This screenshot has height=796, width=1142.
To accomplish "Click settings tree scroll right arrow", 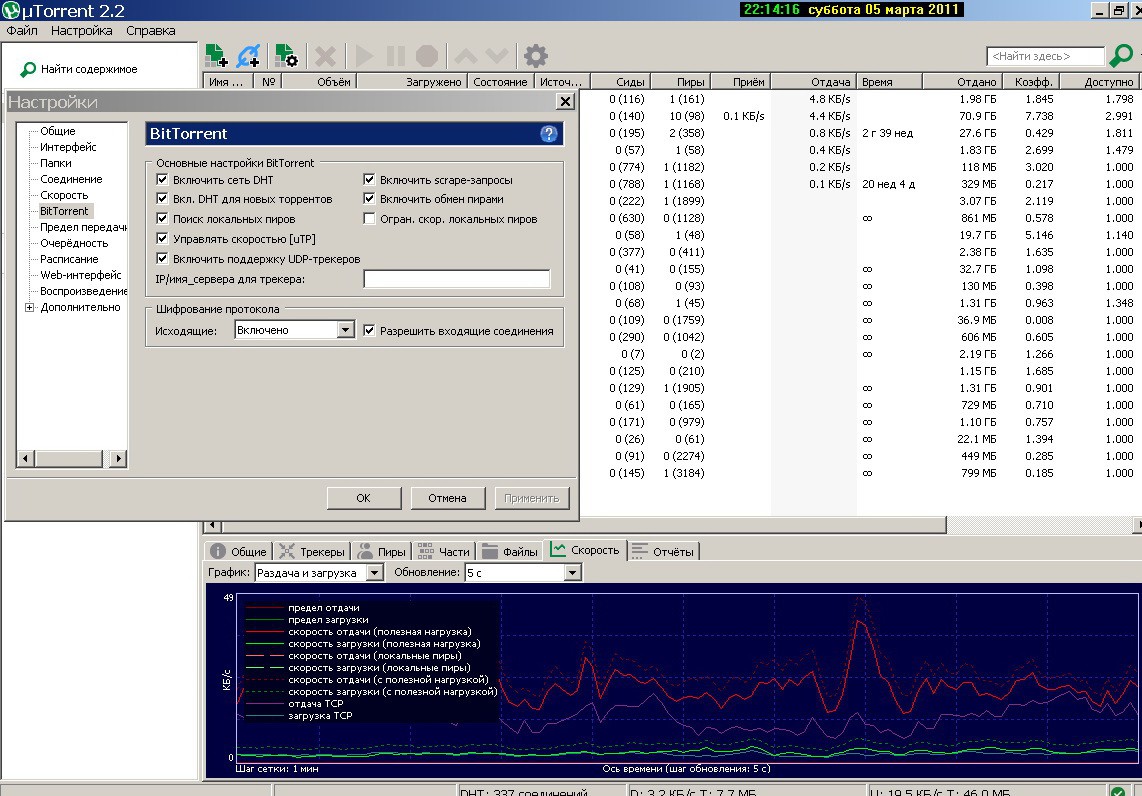I will tap(118, 458).
